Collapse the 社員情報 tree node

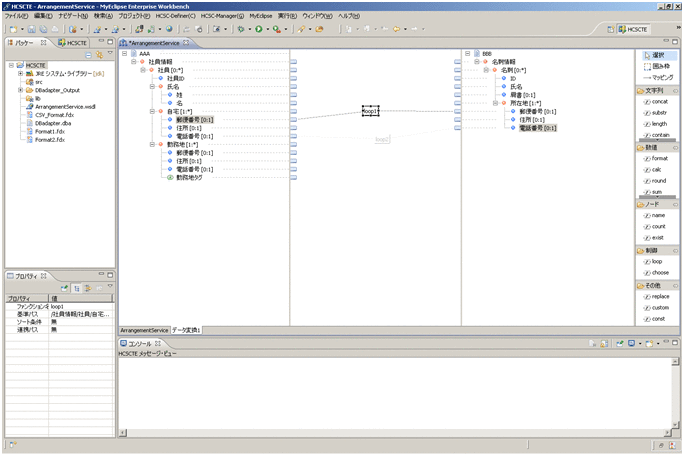coord(134,62)
